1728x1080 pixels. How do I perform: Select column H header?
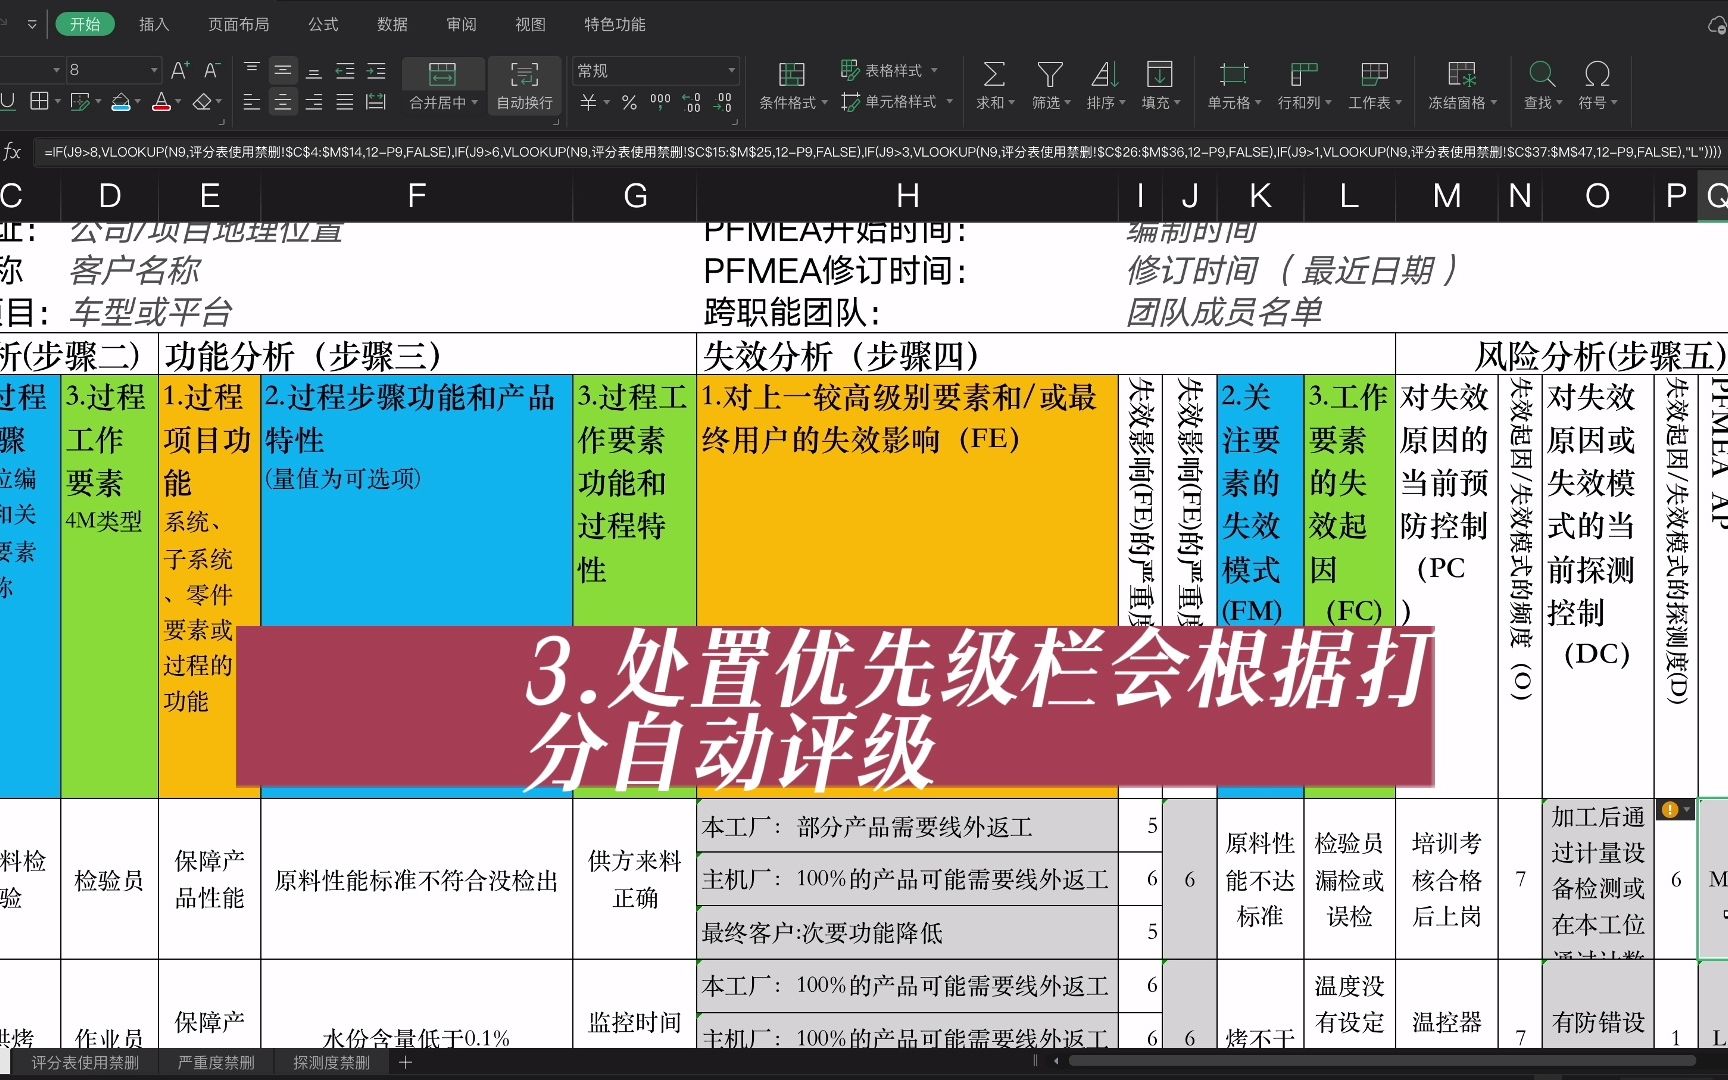[x=908, y=196]
